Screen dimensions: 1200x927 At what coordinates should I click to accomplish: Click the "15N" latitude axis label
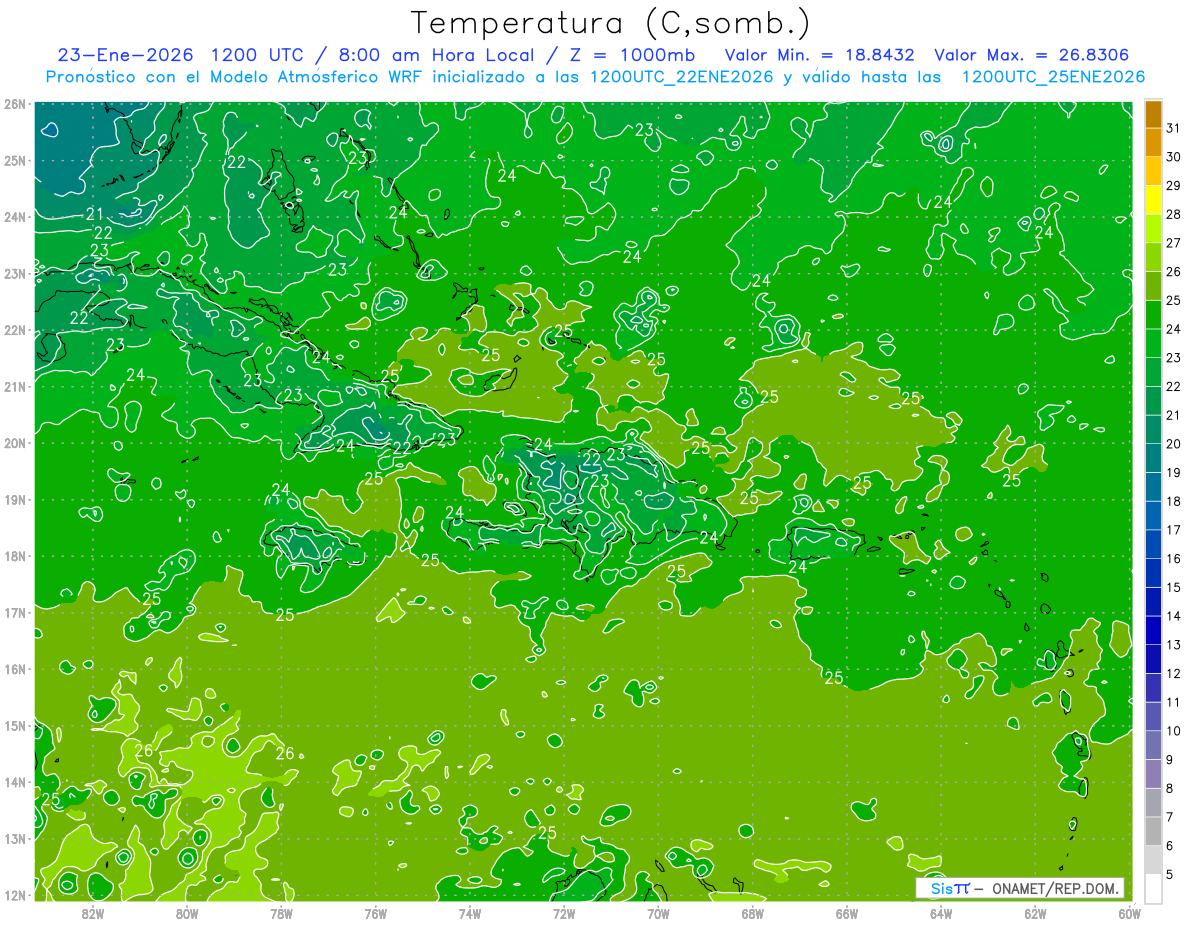pos(14,726)
